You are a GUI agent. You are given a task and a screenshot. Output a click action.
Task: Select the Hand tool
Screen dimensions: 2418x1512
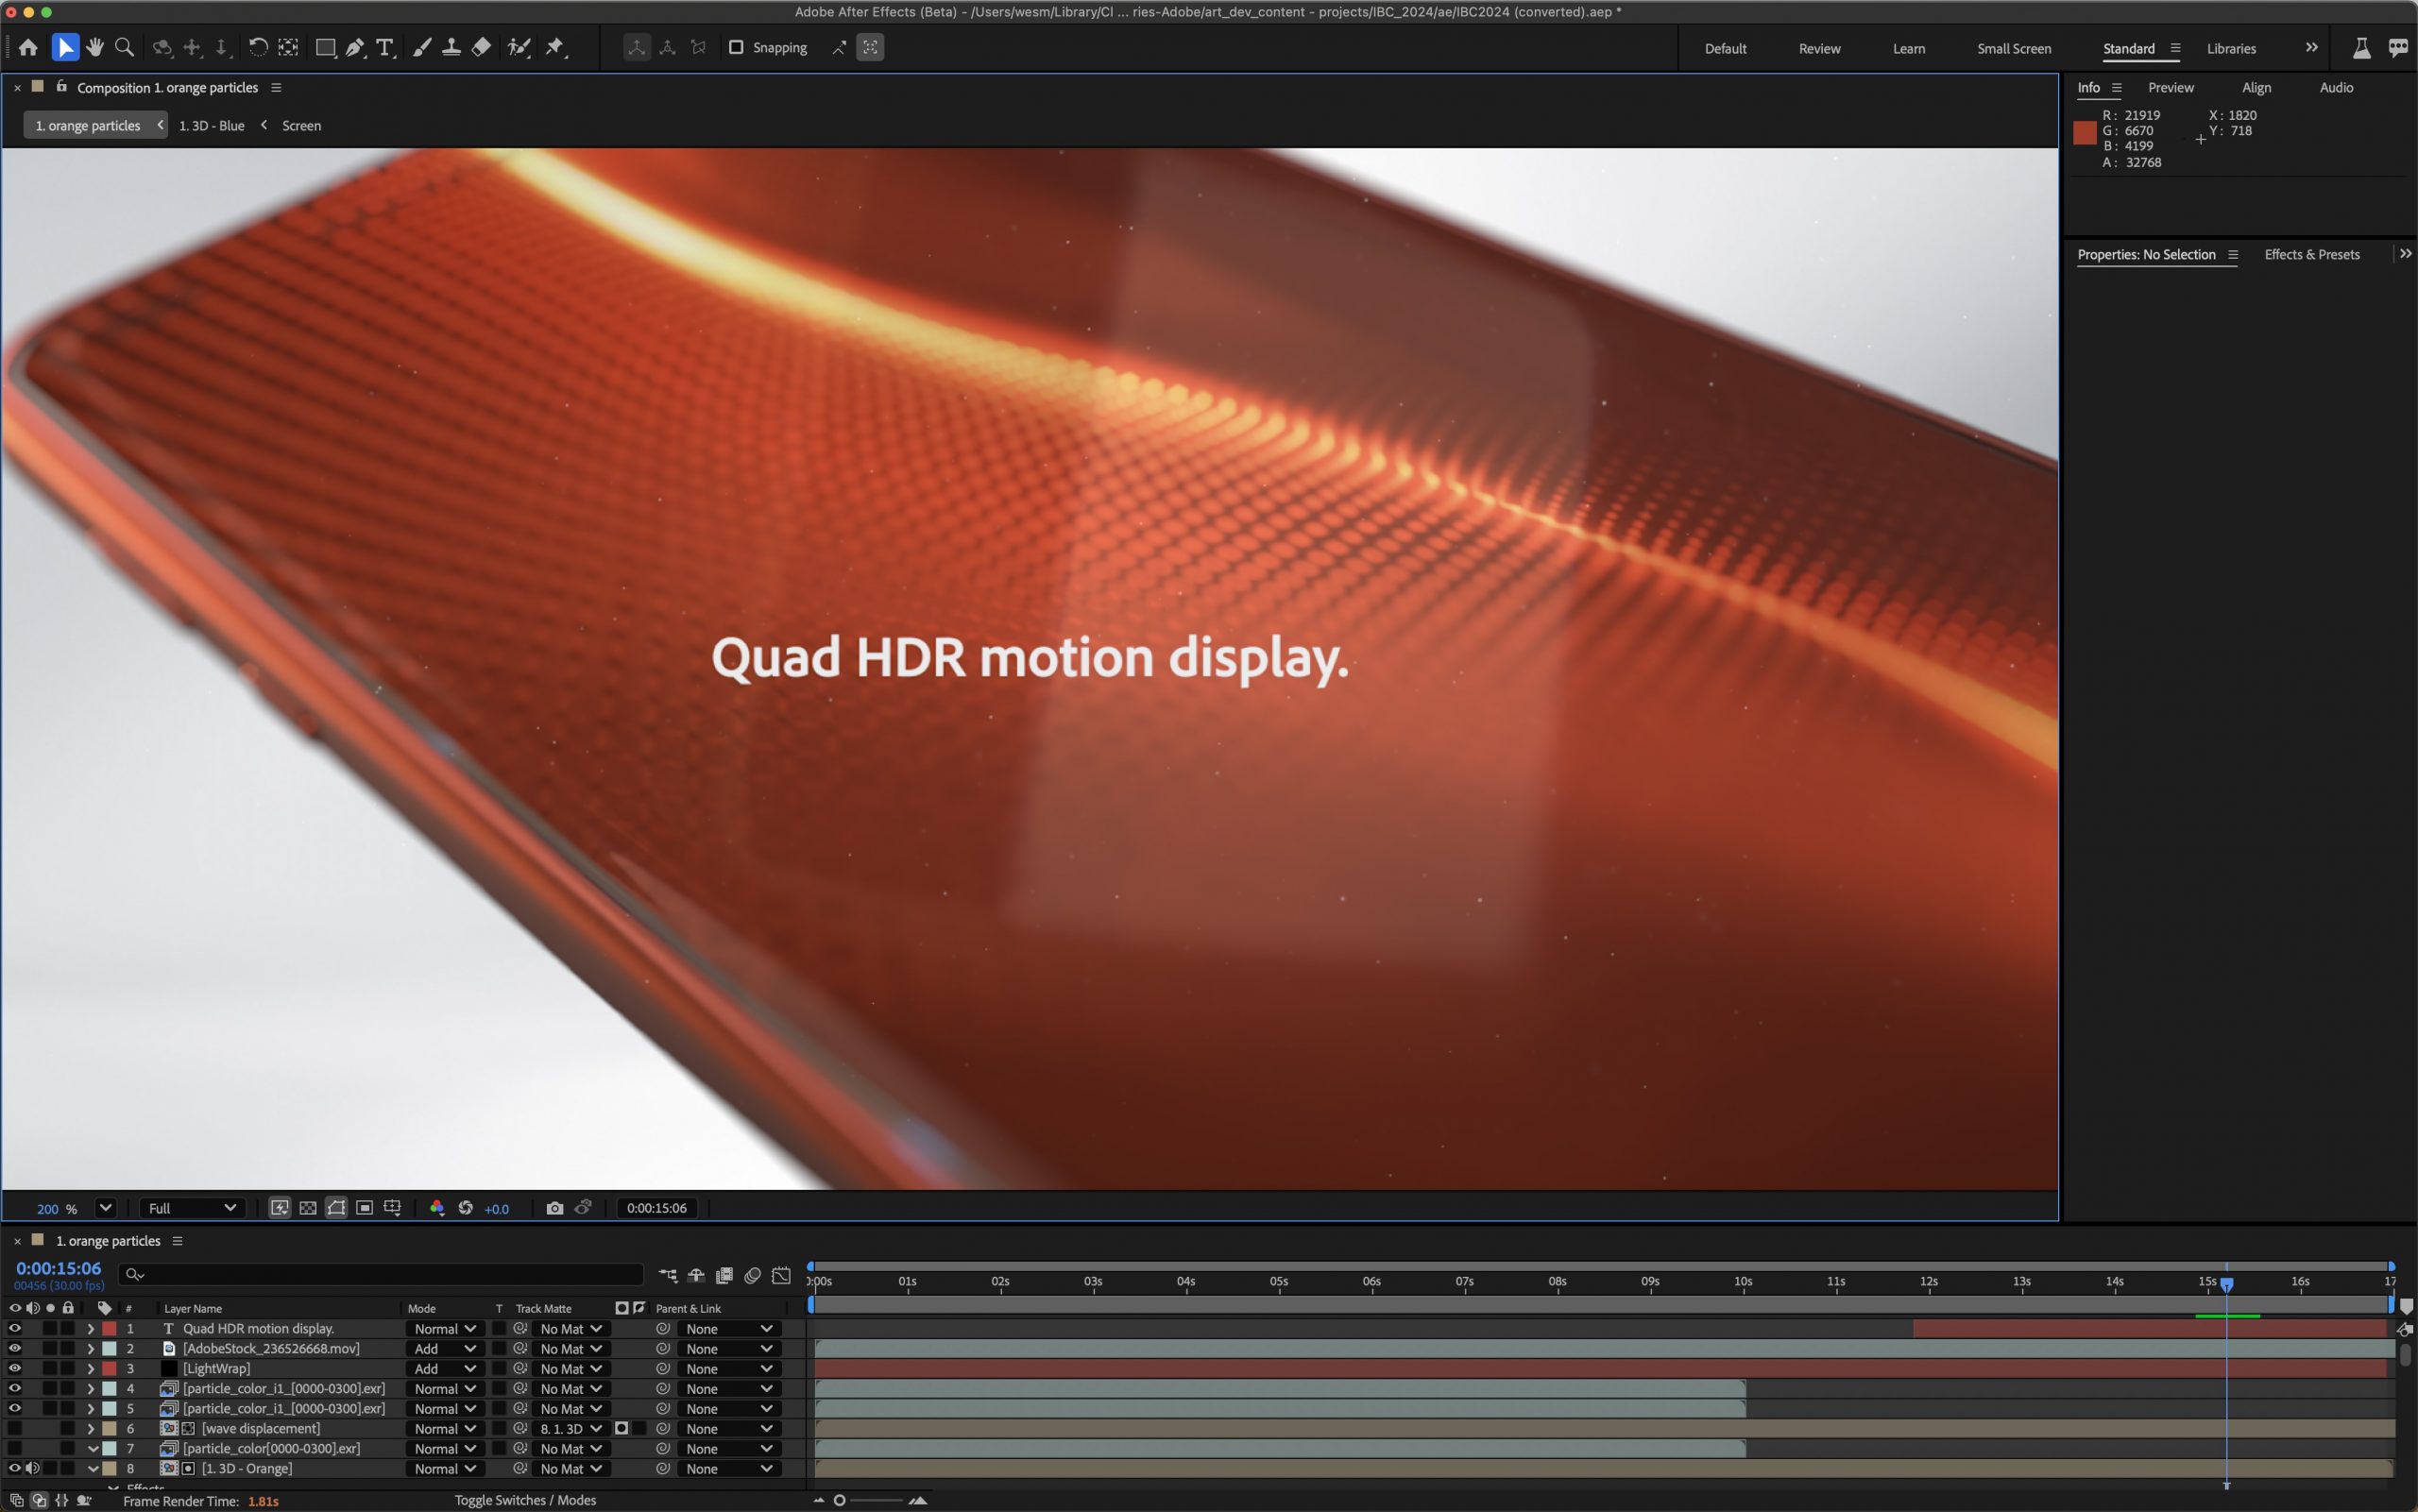click(95, 47)
